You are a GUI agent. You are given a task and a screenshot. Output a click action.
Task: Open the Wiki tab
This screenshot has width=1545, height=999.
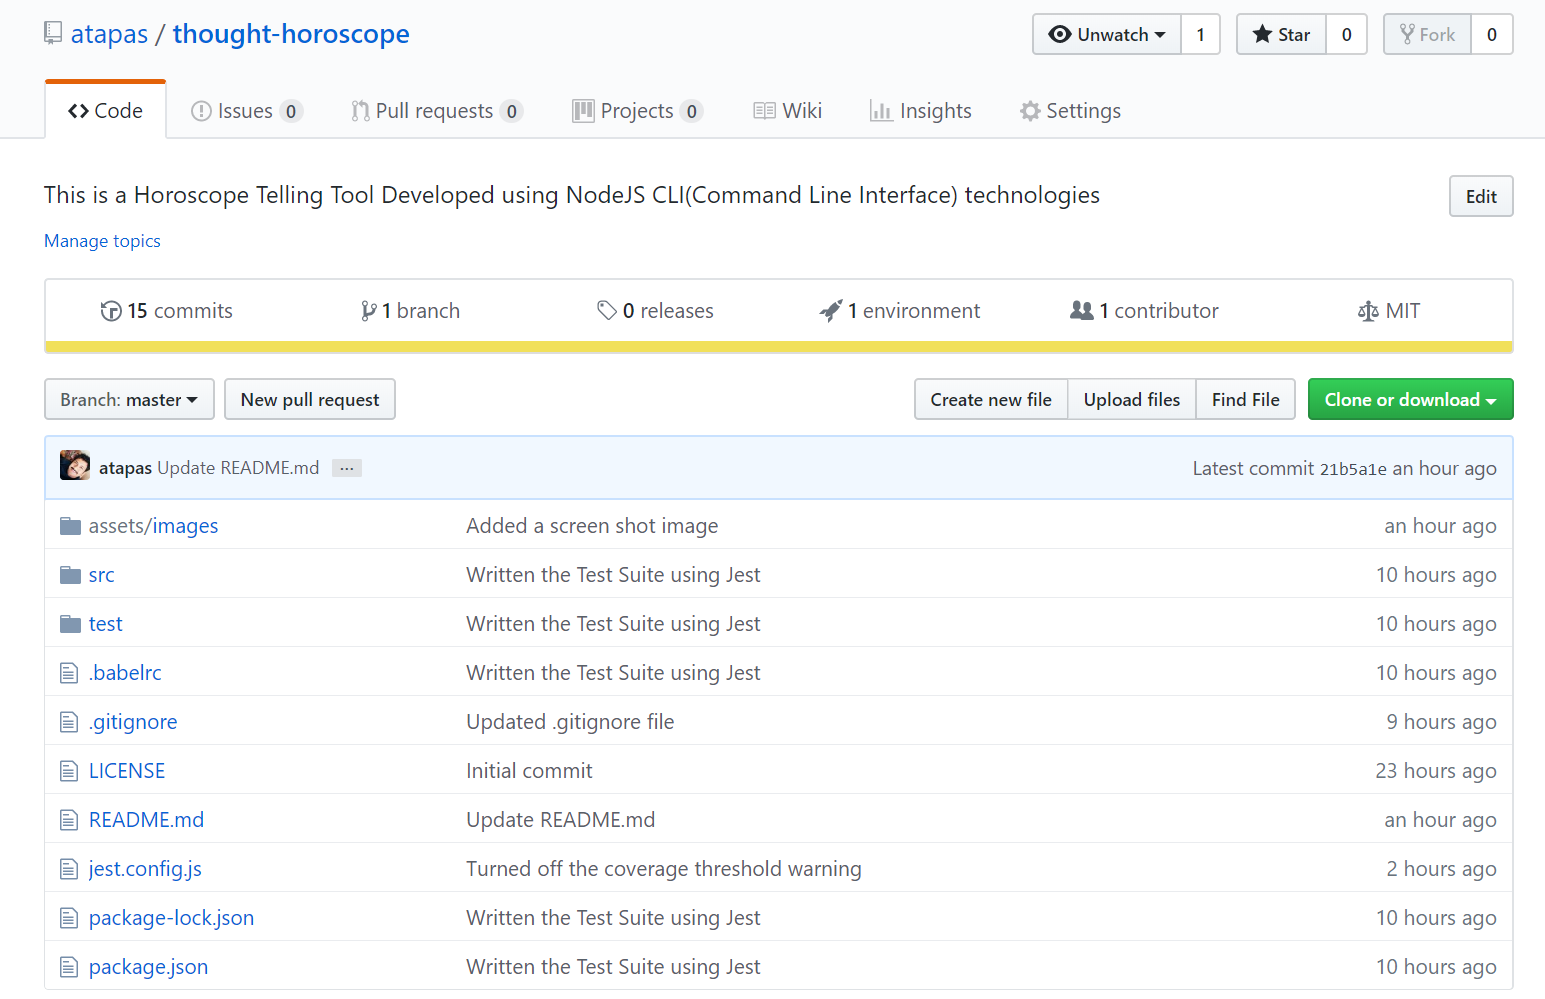point(788,111)
